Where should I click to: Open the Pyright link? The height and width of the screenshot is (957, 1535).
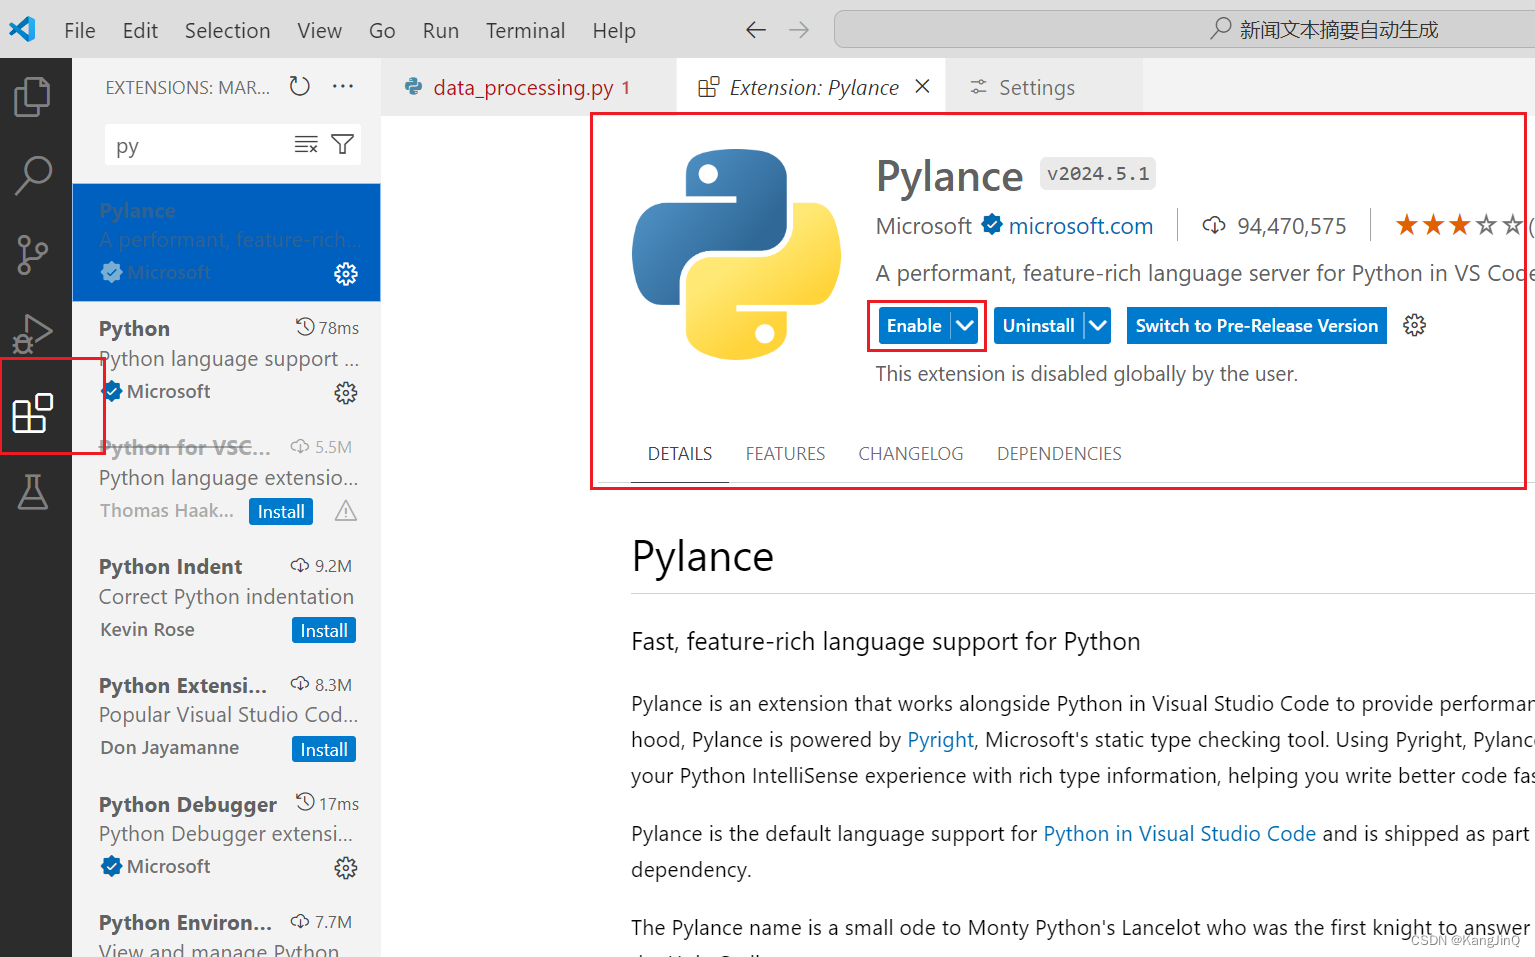940,740
